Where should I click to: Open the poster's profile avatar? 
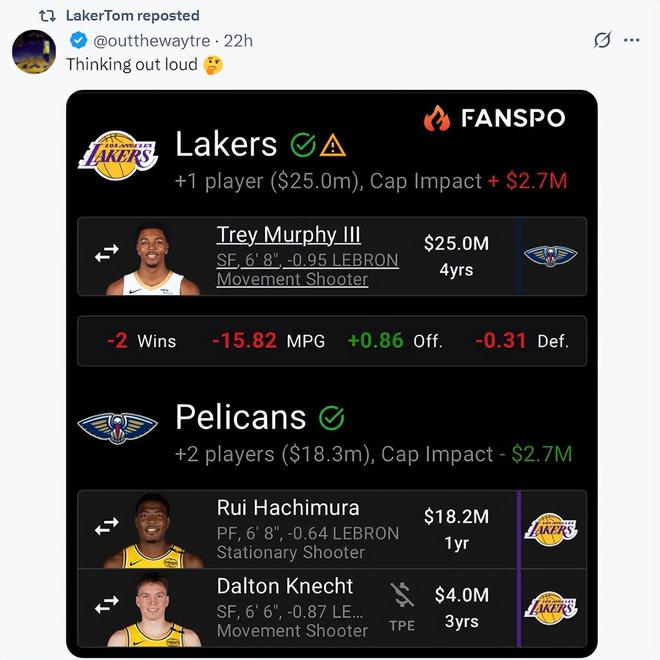click(34, 52)
